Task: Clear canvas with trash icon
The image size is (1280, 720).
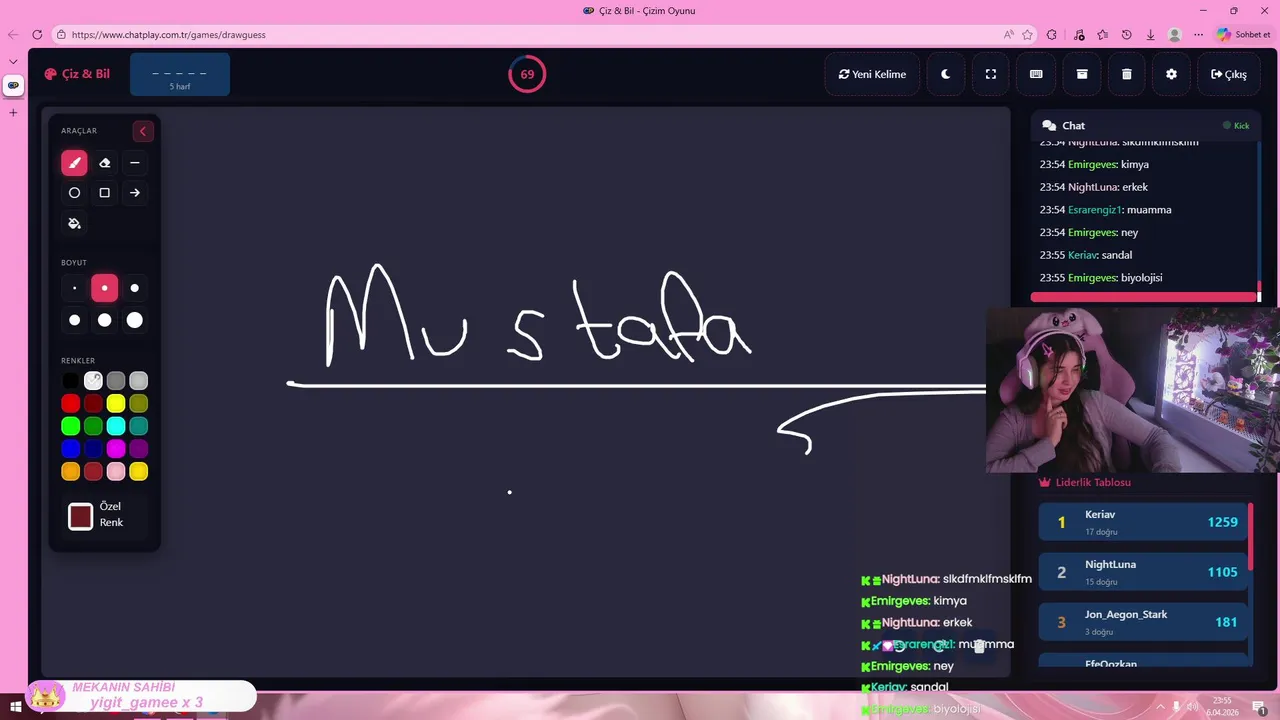Action: point(1126,74)
